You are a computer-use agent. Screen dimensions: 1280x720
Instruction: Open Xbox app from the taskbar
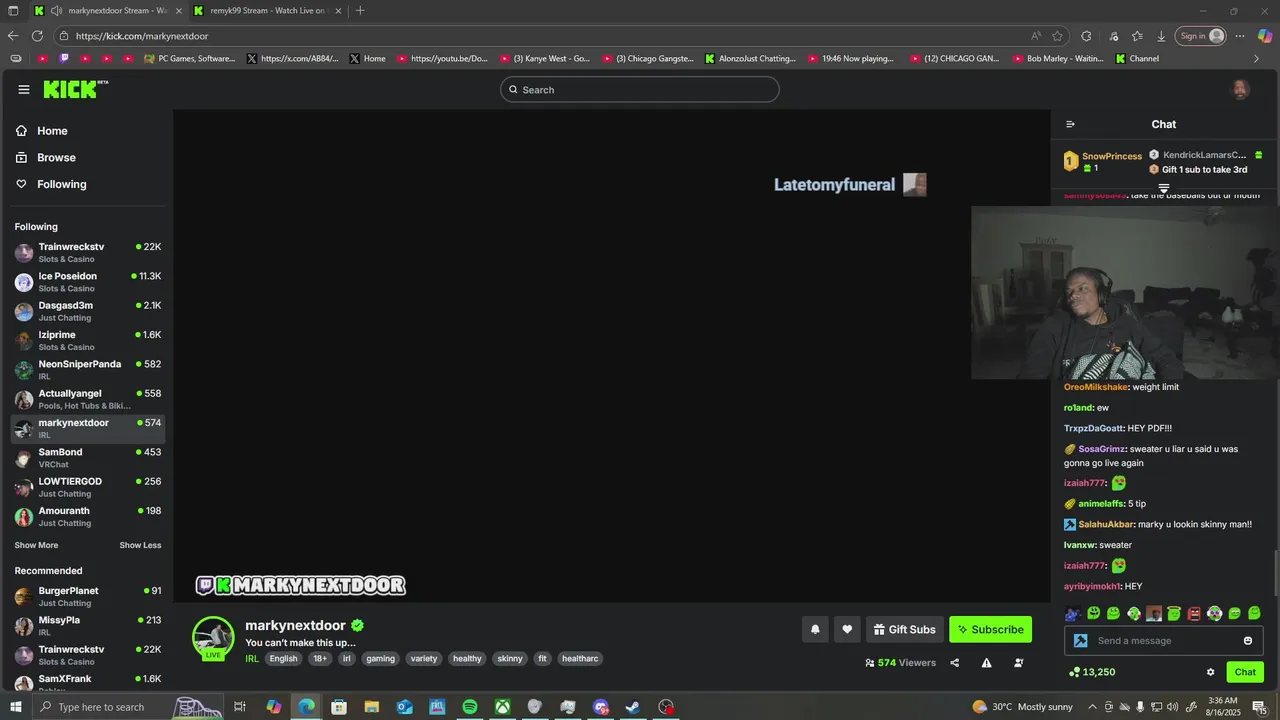502,707
